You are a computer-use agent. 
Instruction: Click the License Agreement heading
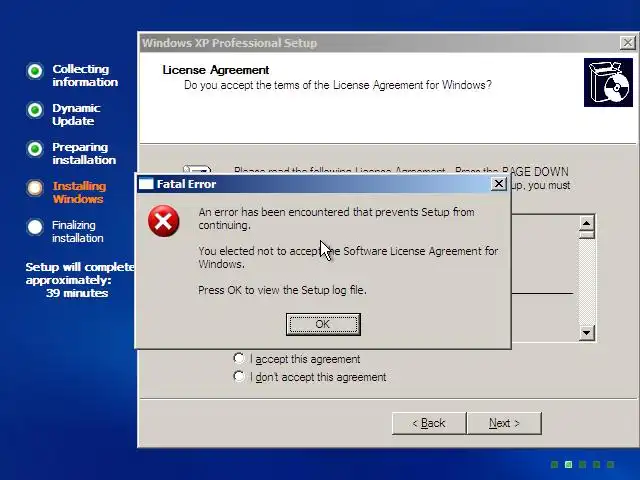(x=216, y=70)
